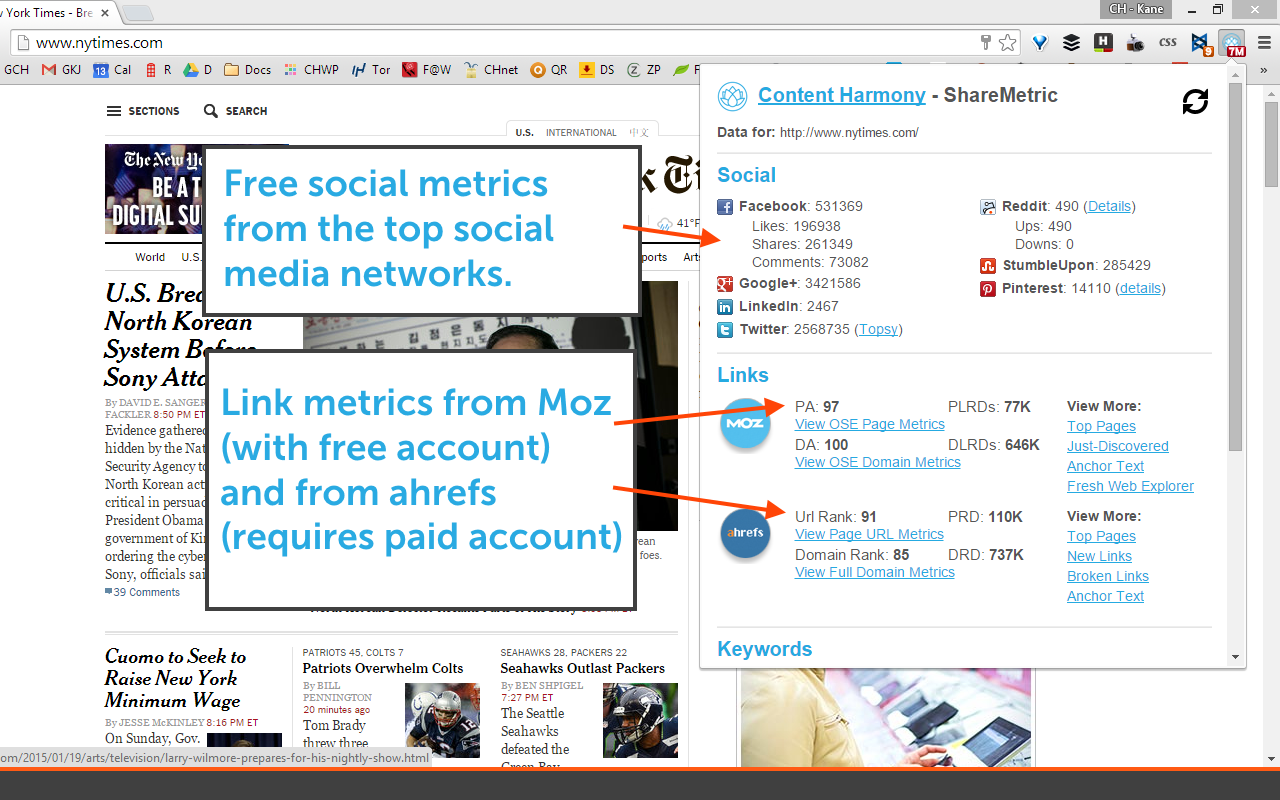
Task: Select the U.S. edition tab
Action: pyautogui.click(x=524, y=132)
